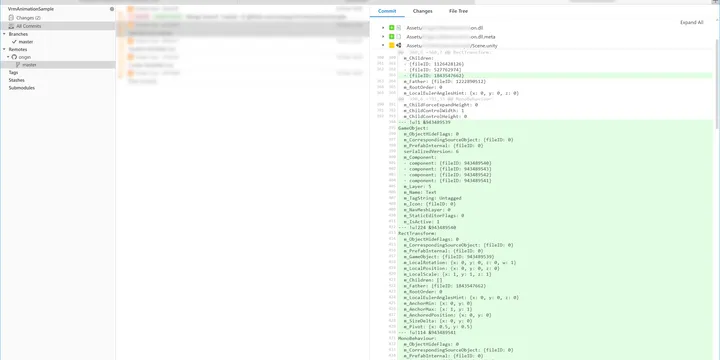Click the Changes database icon in sidebar
The image size is (720, 360).
click(x=11, y=17)
